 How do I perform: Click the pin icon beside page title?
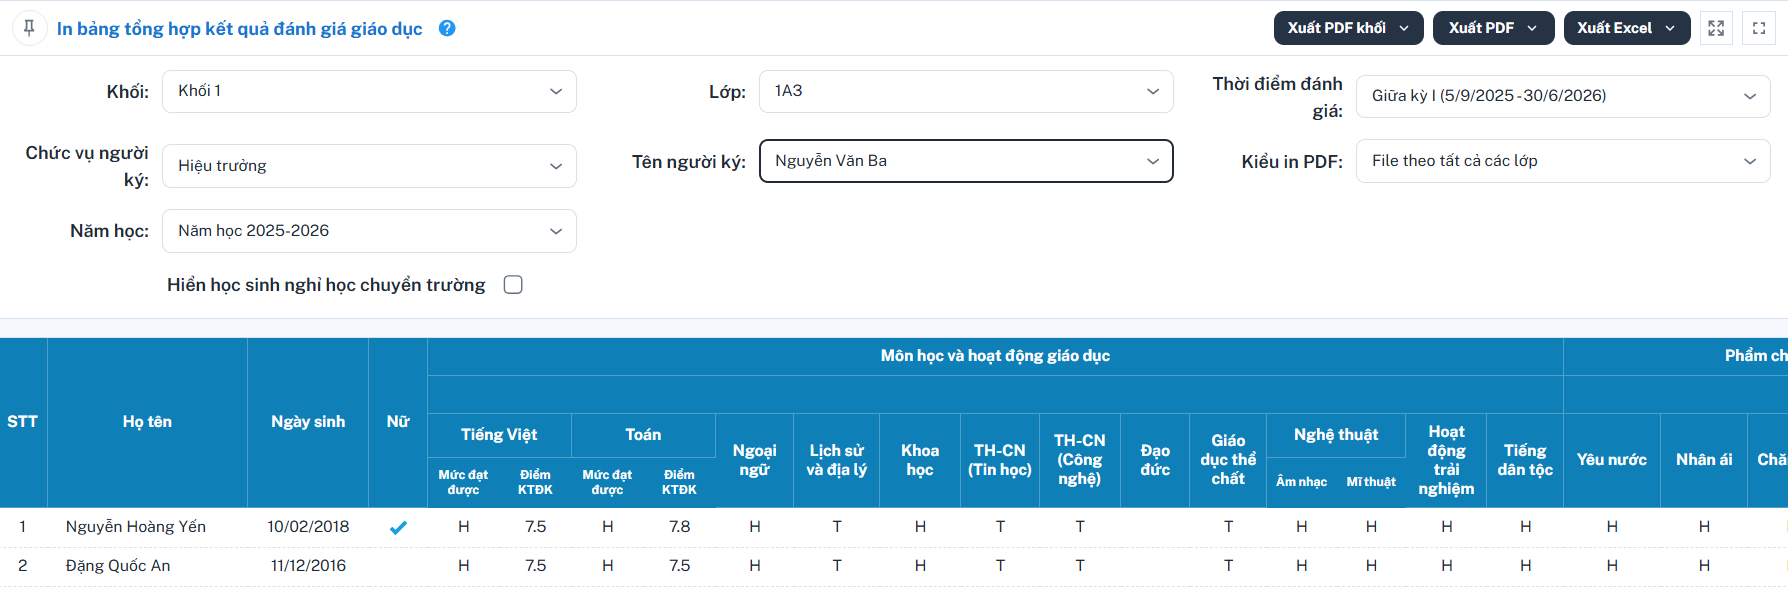[29, 28]
